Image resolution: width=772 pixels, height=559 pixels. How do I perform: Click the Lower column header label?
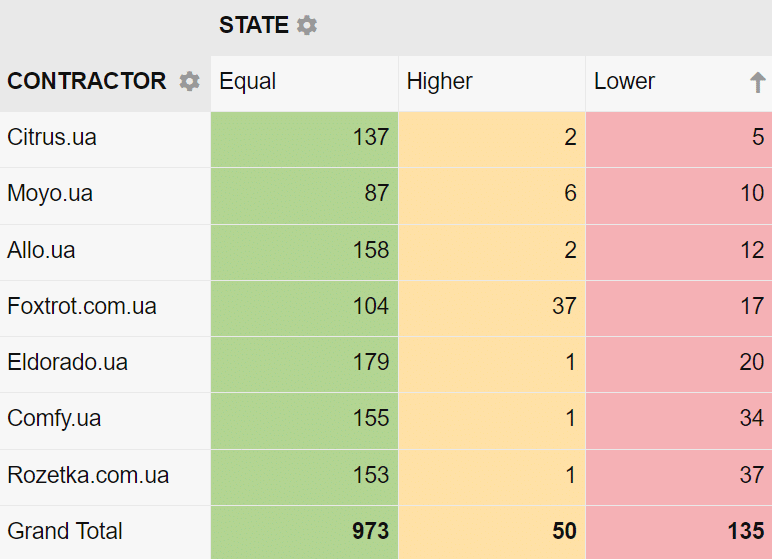pyautogui.click(x=624, y=82)
